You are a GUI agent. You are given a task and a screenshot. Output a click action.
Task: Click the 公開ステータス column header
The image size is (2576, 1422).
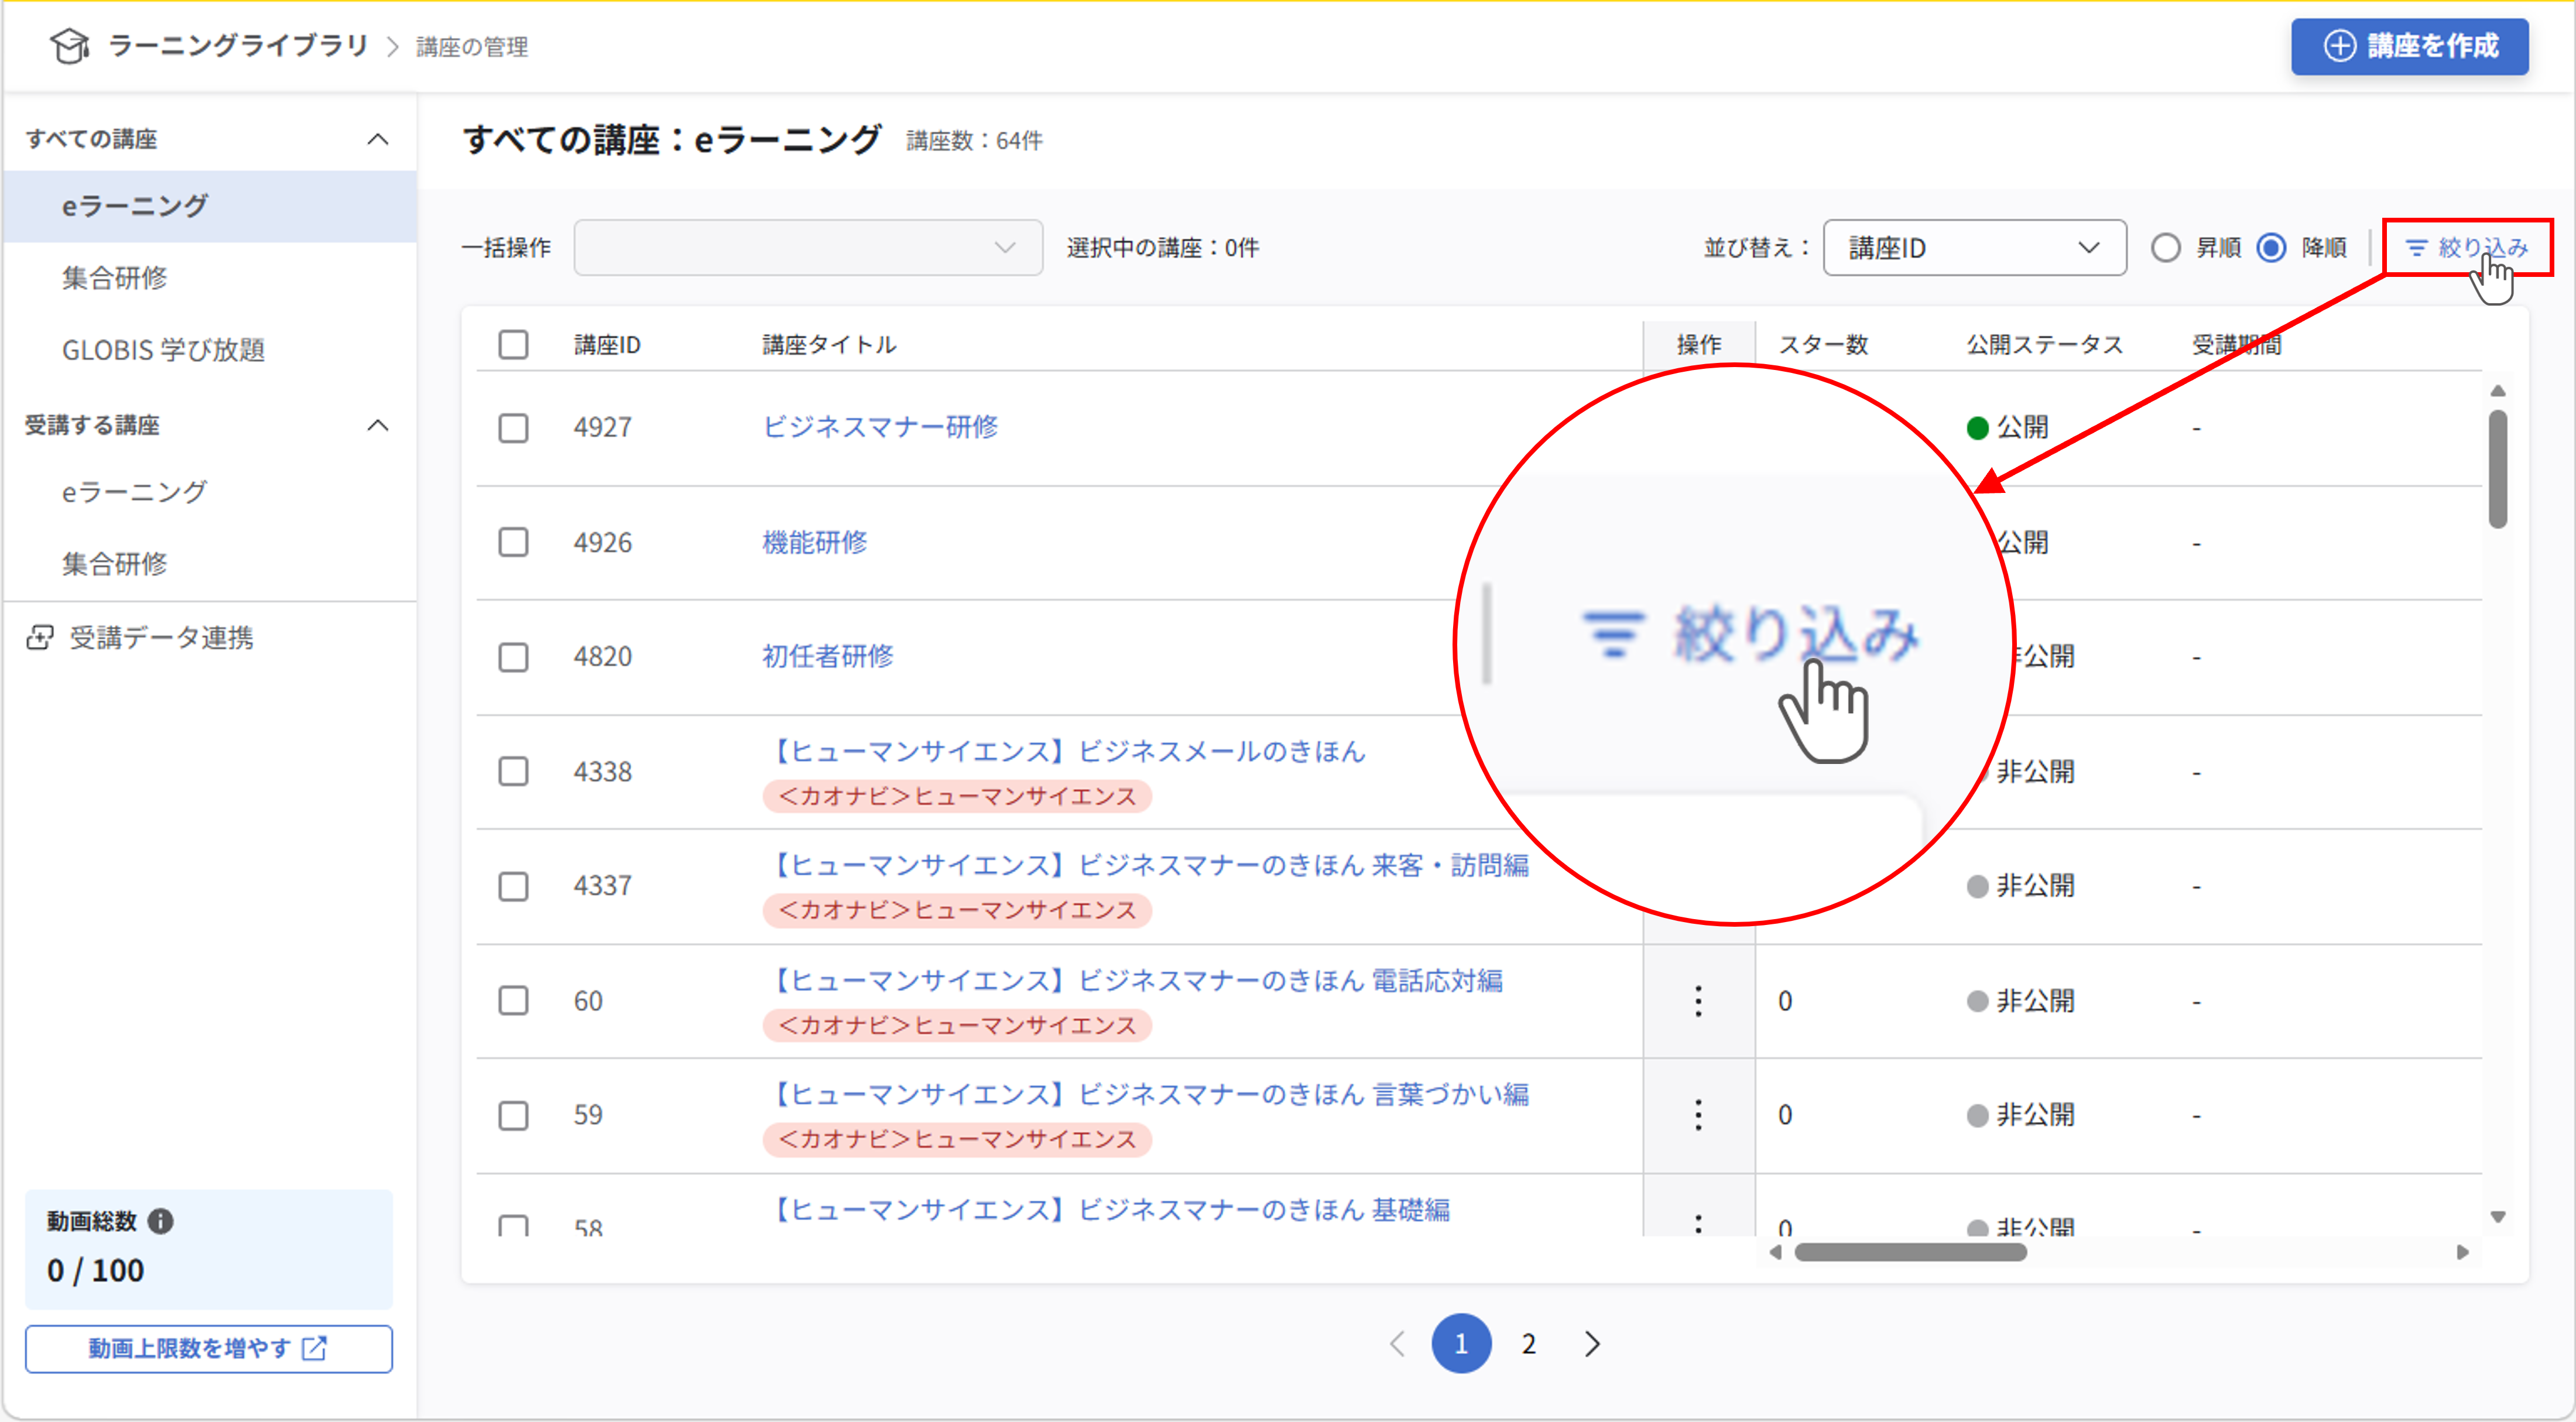(x=2044, y=344)
